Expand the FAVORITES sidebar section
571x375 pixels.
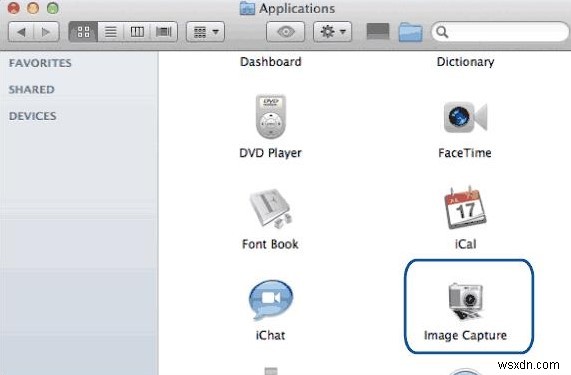click(x=40, y=63)
